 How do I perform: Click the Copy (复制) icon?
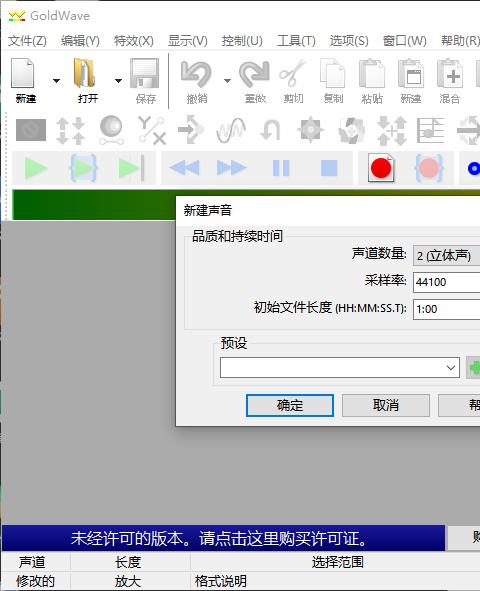333,73
